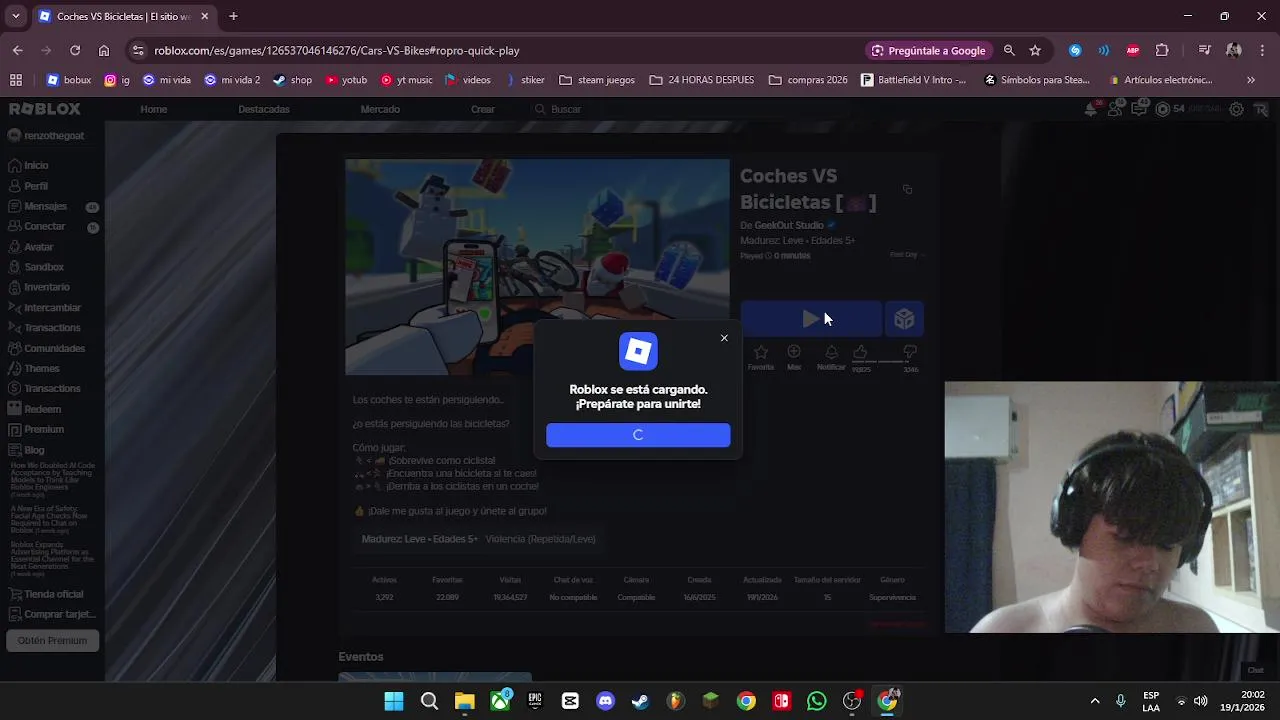
Task: Open the compras 2026 bookmark folder
Action: pos(808,80)
